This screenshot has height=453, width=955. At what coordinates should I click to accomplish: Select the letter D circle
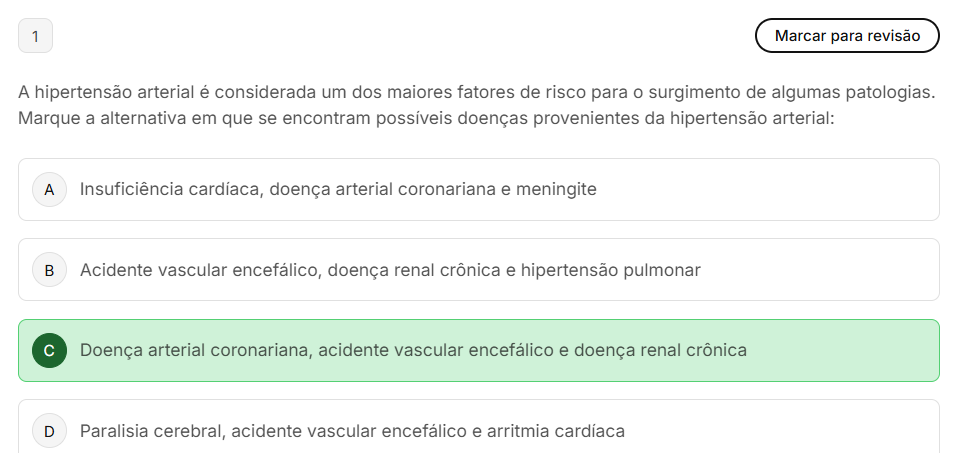click(x=49, y=431)
